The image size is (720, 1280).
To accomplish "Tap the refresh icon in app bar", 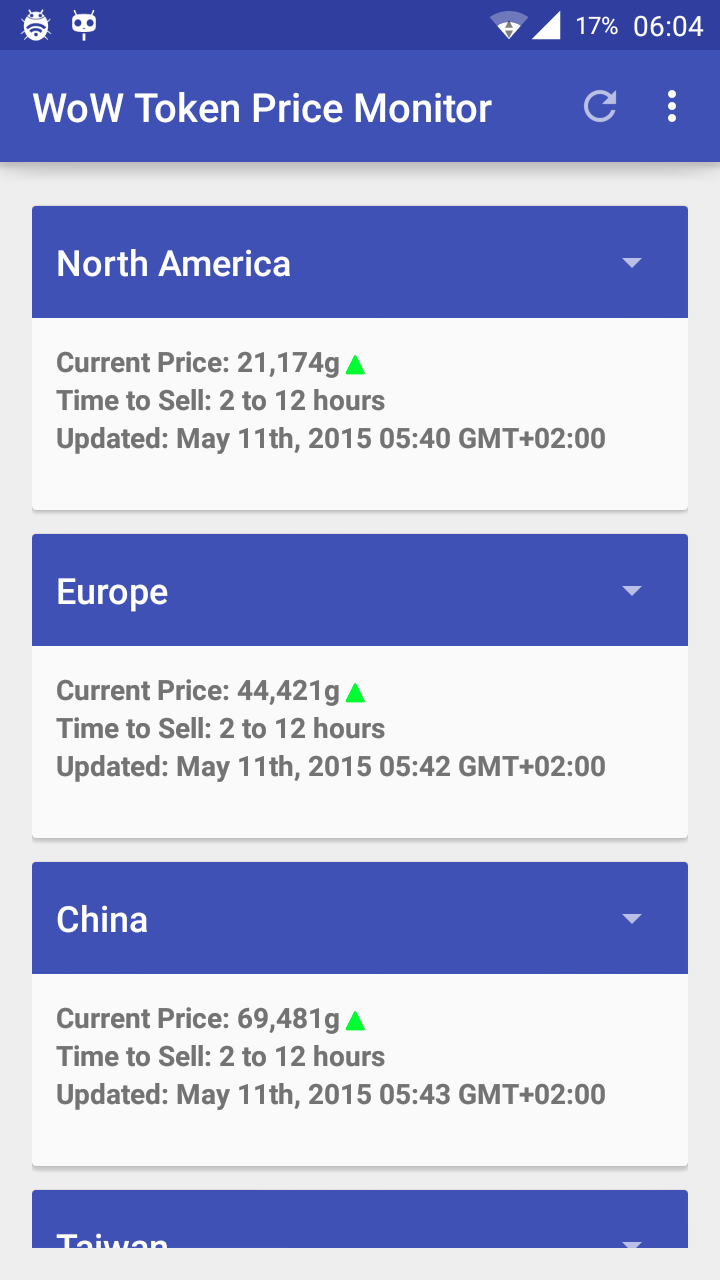I will (x=600, y=106).
